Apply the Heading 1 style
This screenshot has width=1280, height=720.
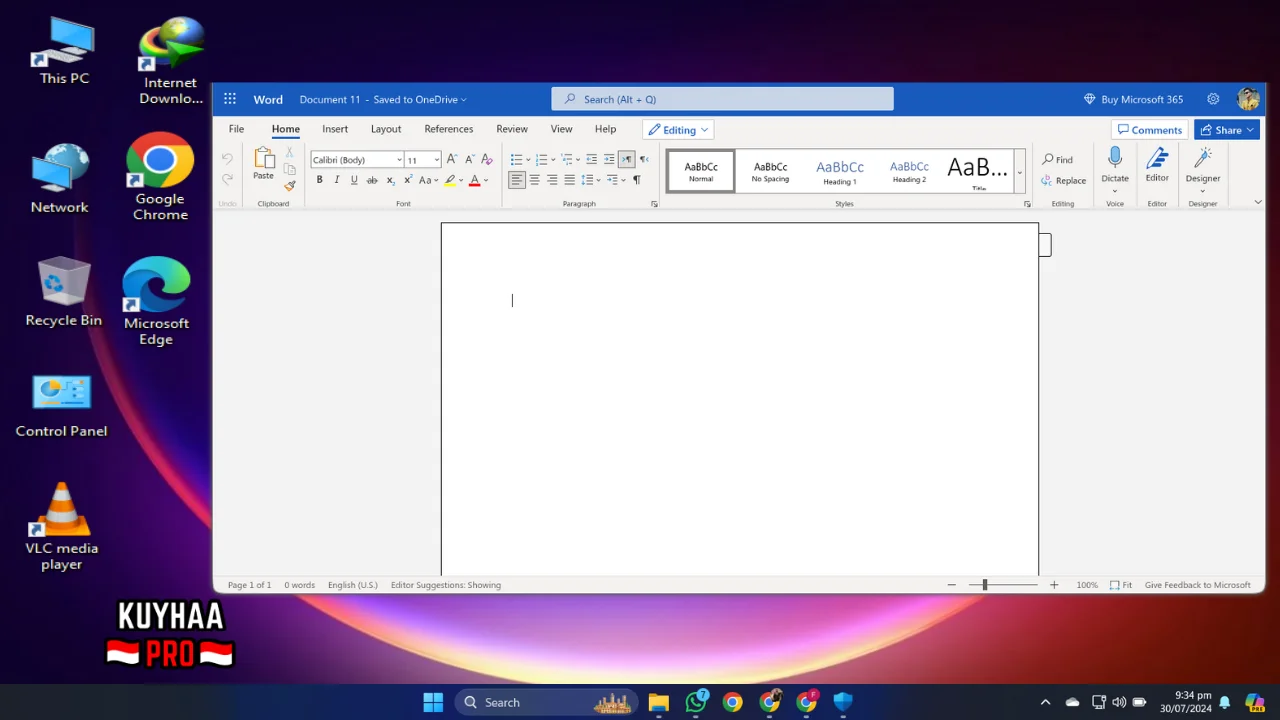click(840, 171)
